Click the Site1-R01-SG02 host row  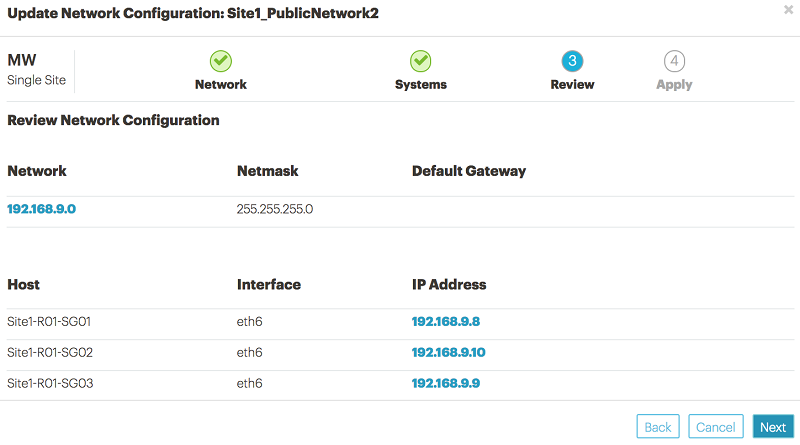pos(56,353)
